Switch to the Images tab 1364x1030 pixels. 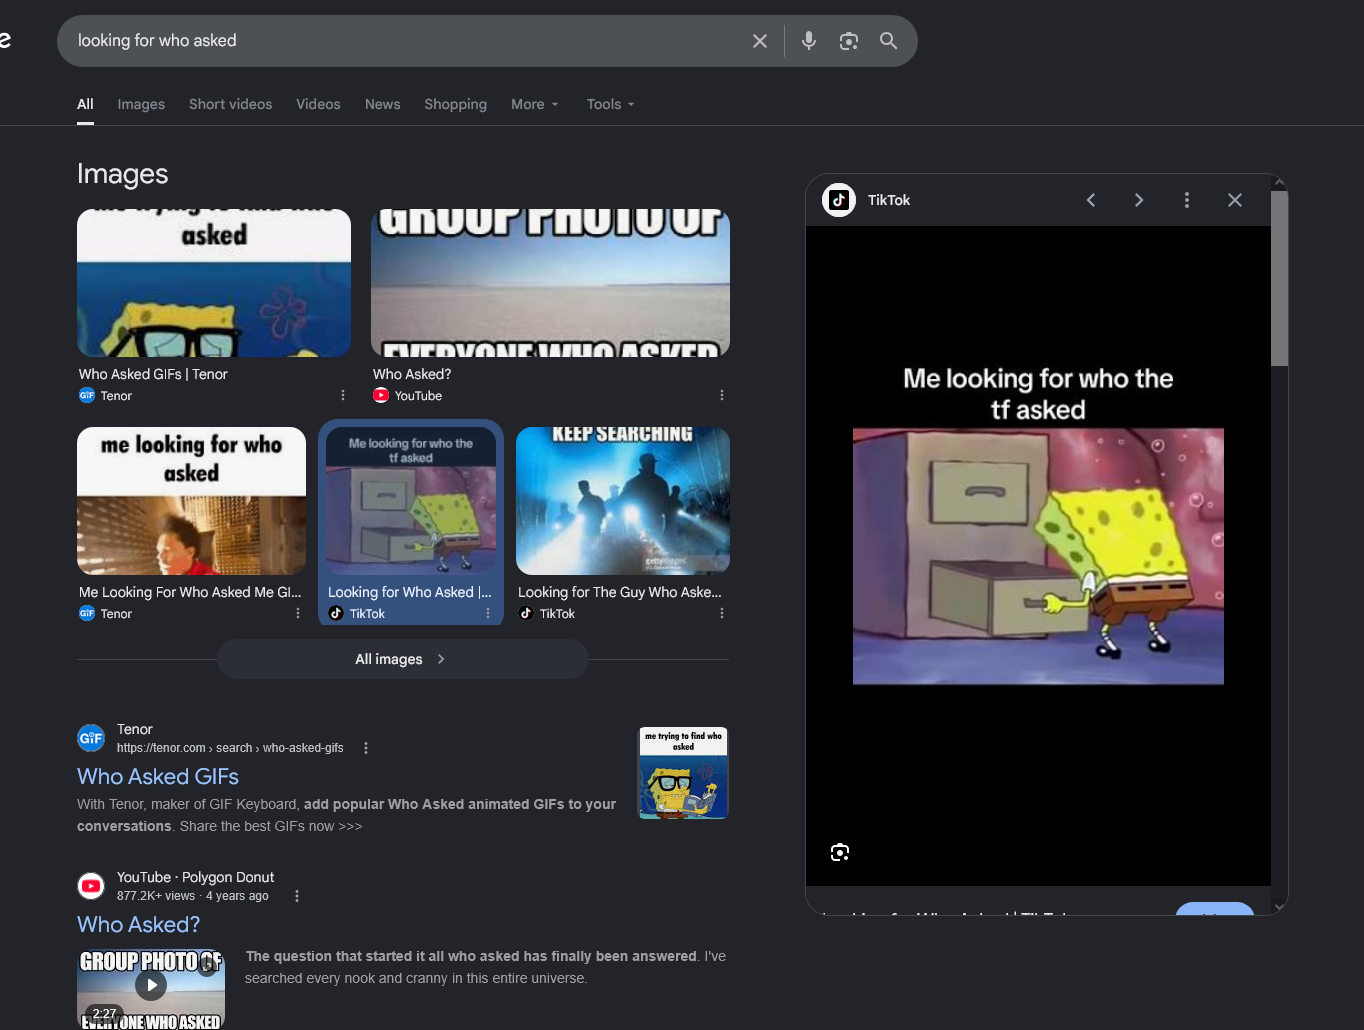pos(141,104)
